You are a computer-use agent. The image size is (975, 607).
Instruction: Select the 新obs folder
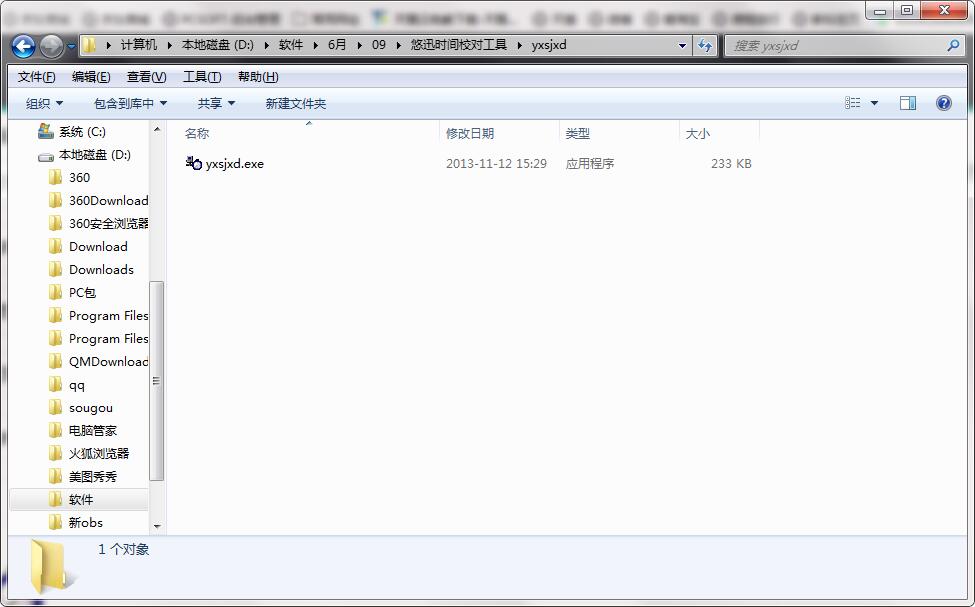point(85,522)
